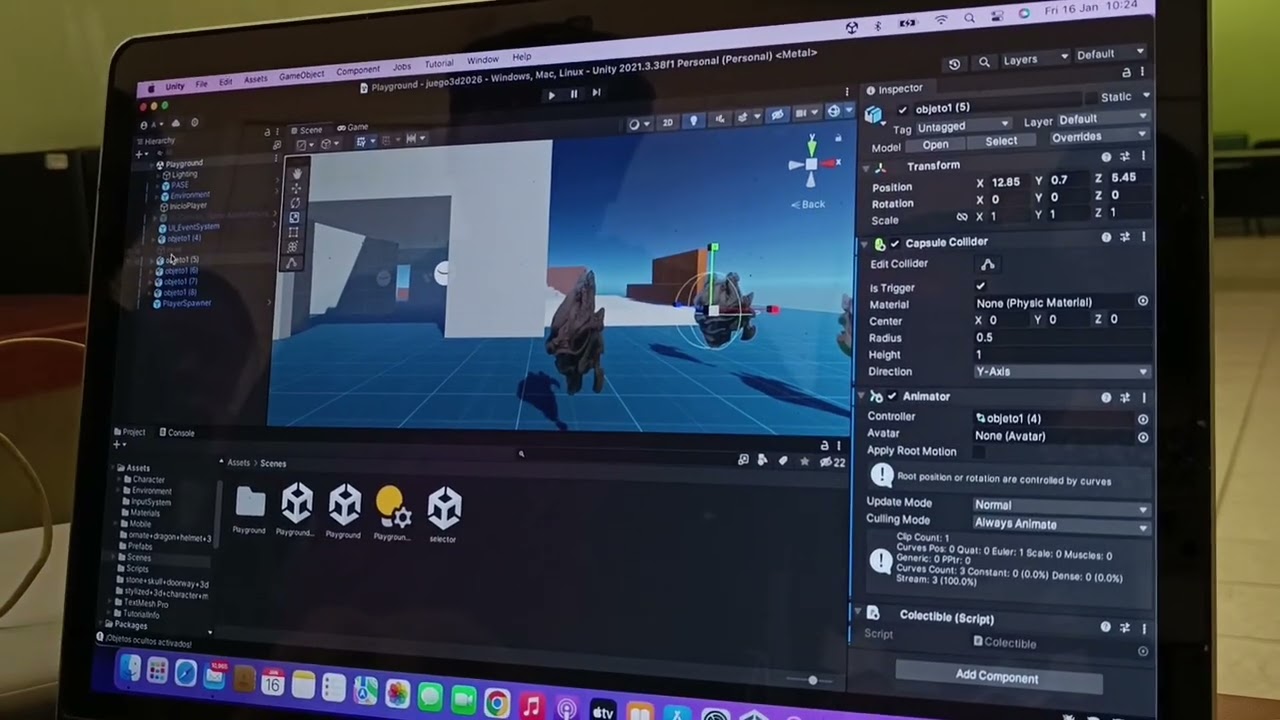Open the Undo History icon
This screenshot has width=1280, height=720.
tap(954, 63)
